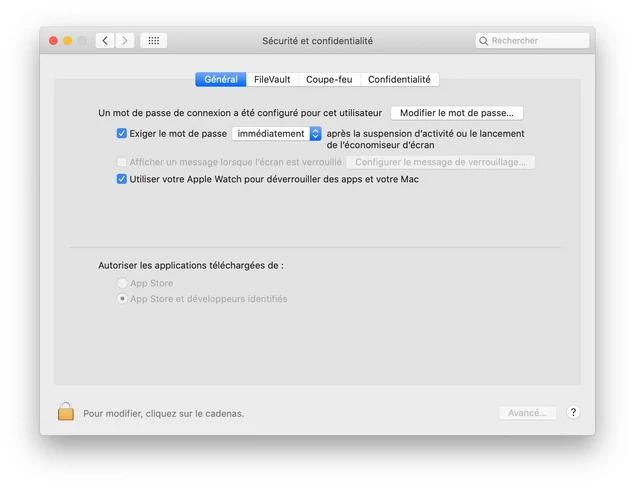
Task: Open the FileVault tab
Action: pyautogui.click(x=272, y=79)
